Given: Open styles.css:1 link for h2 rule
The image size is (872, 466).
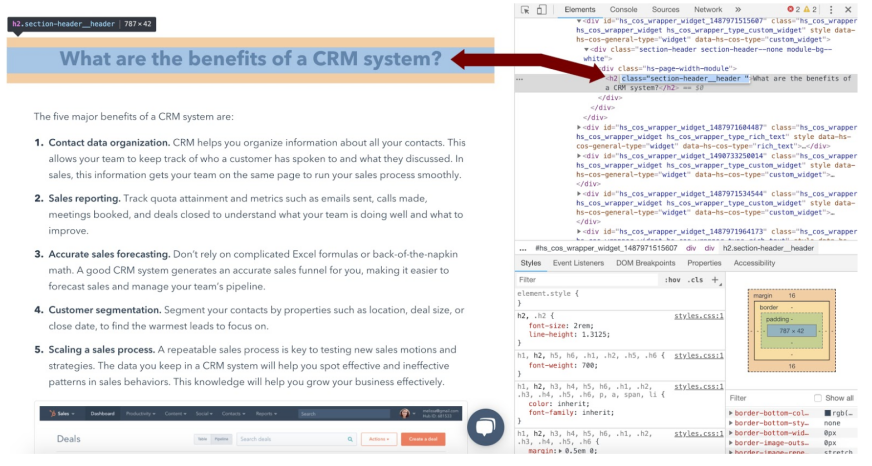Looking at the screenshot, I should 699,316.
